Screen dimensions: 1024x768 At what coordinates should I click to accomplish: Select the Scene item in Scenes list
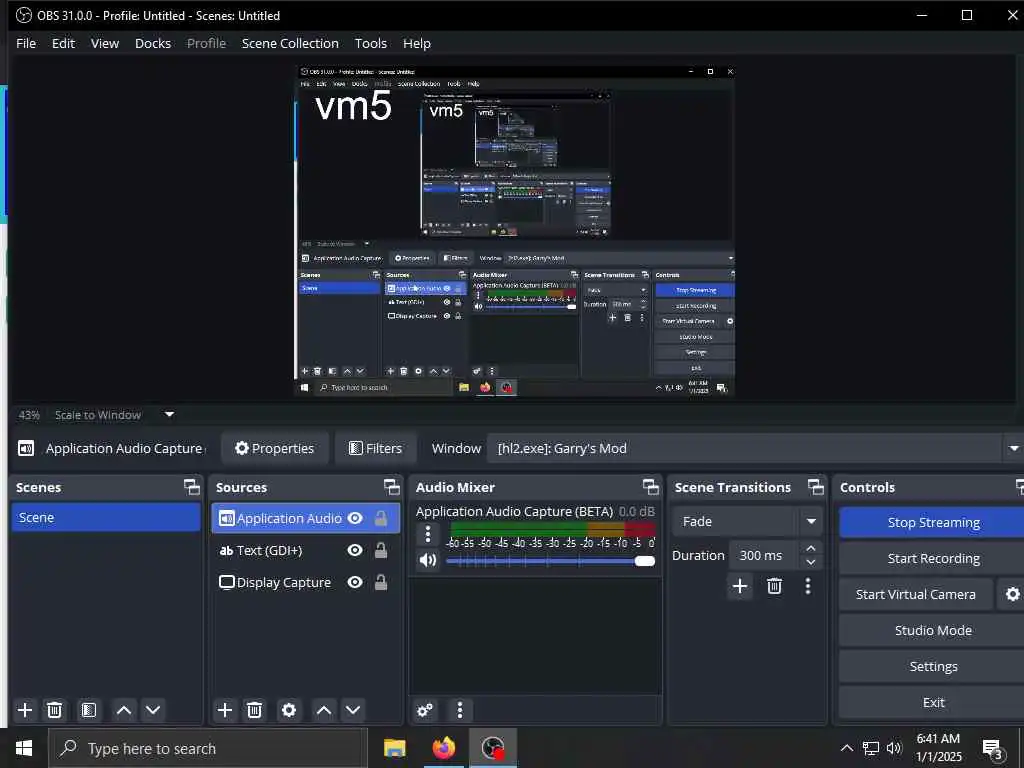coord(106,517)
